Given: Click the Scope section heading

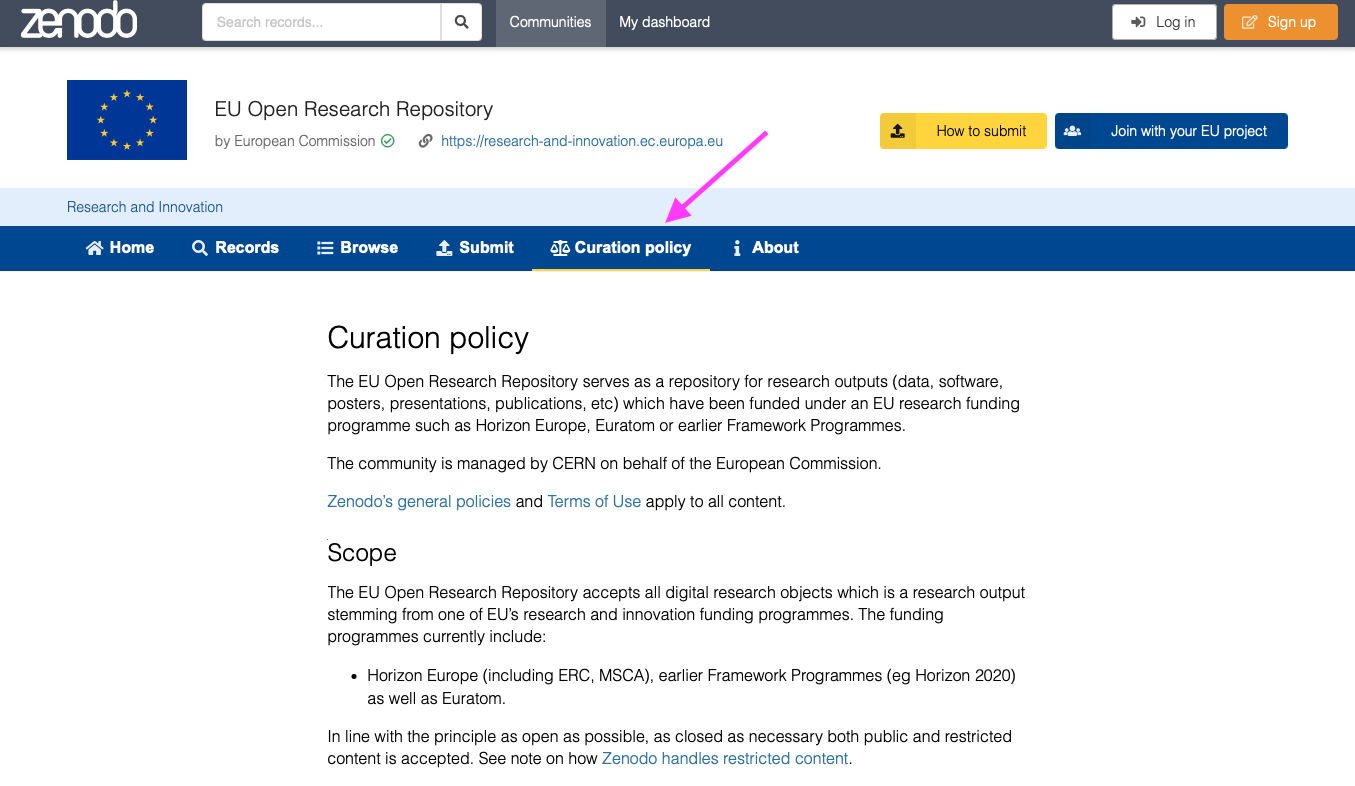Looking at the screenshot, I should point(362,553).
